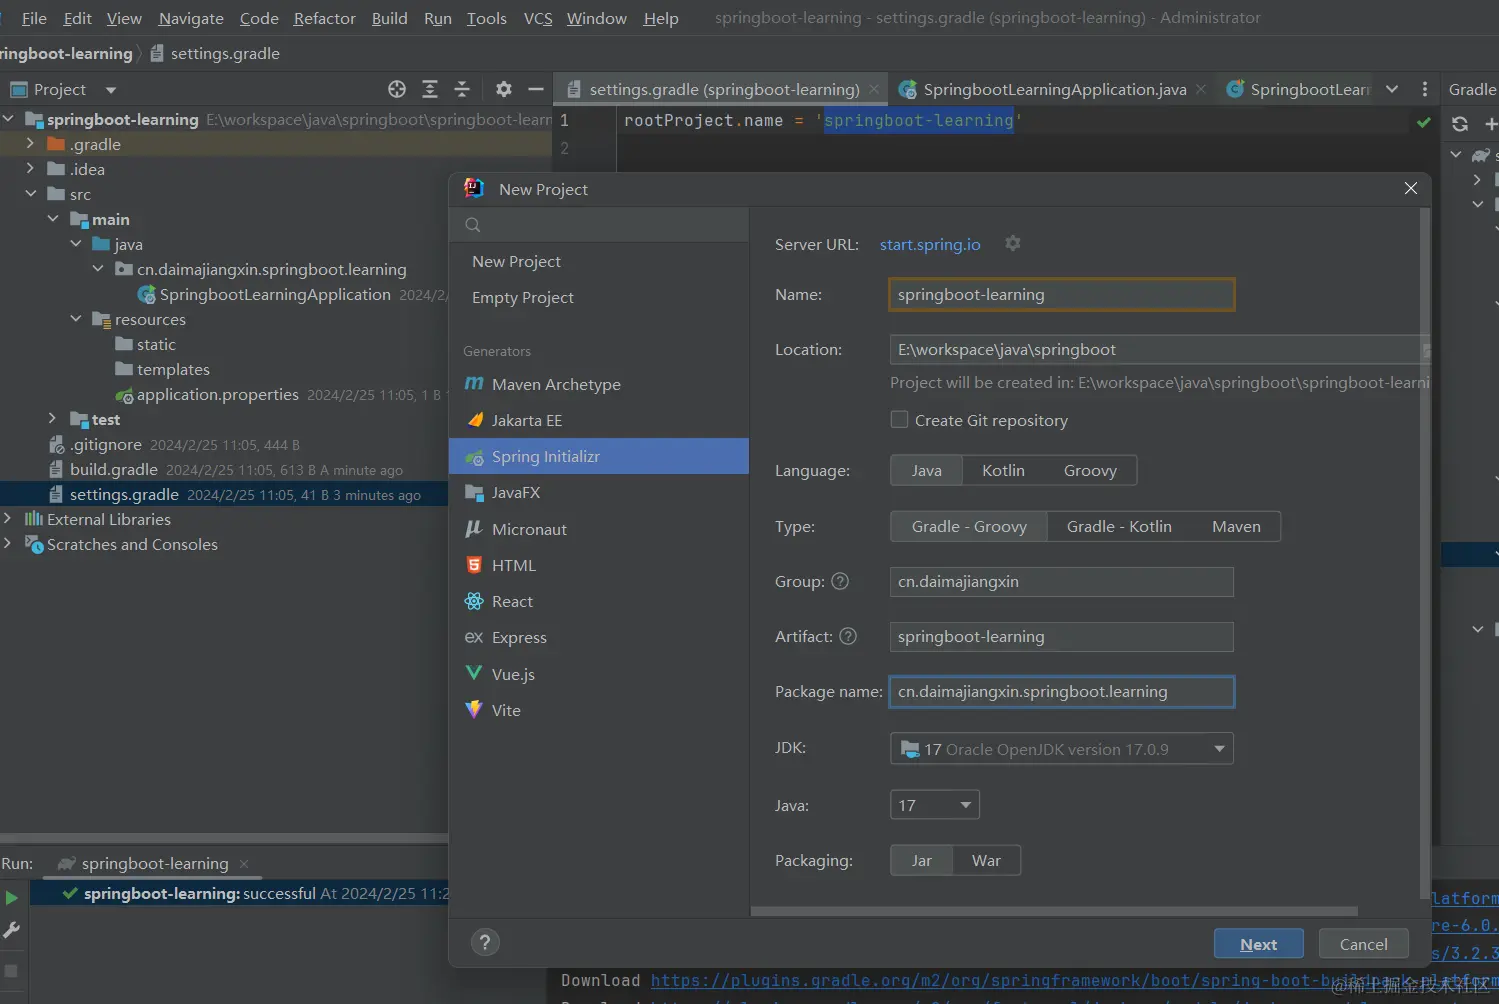
Task: Choose Groovy language option
Action: (x=1090, y=470)
